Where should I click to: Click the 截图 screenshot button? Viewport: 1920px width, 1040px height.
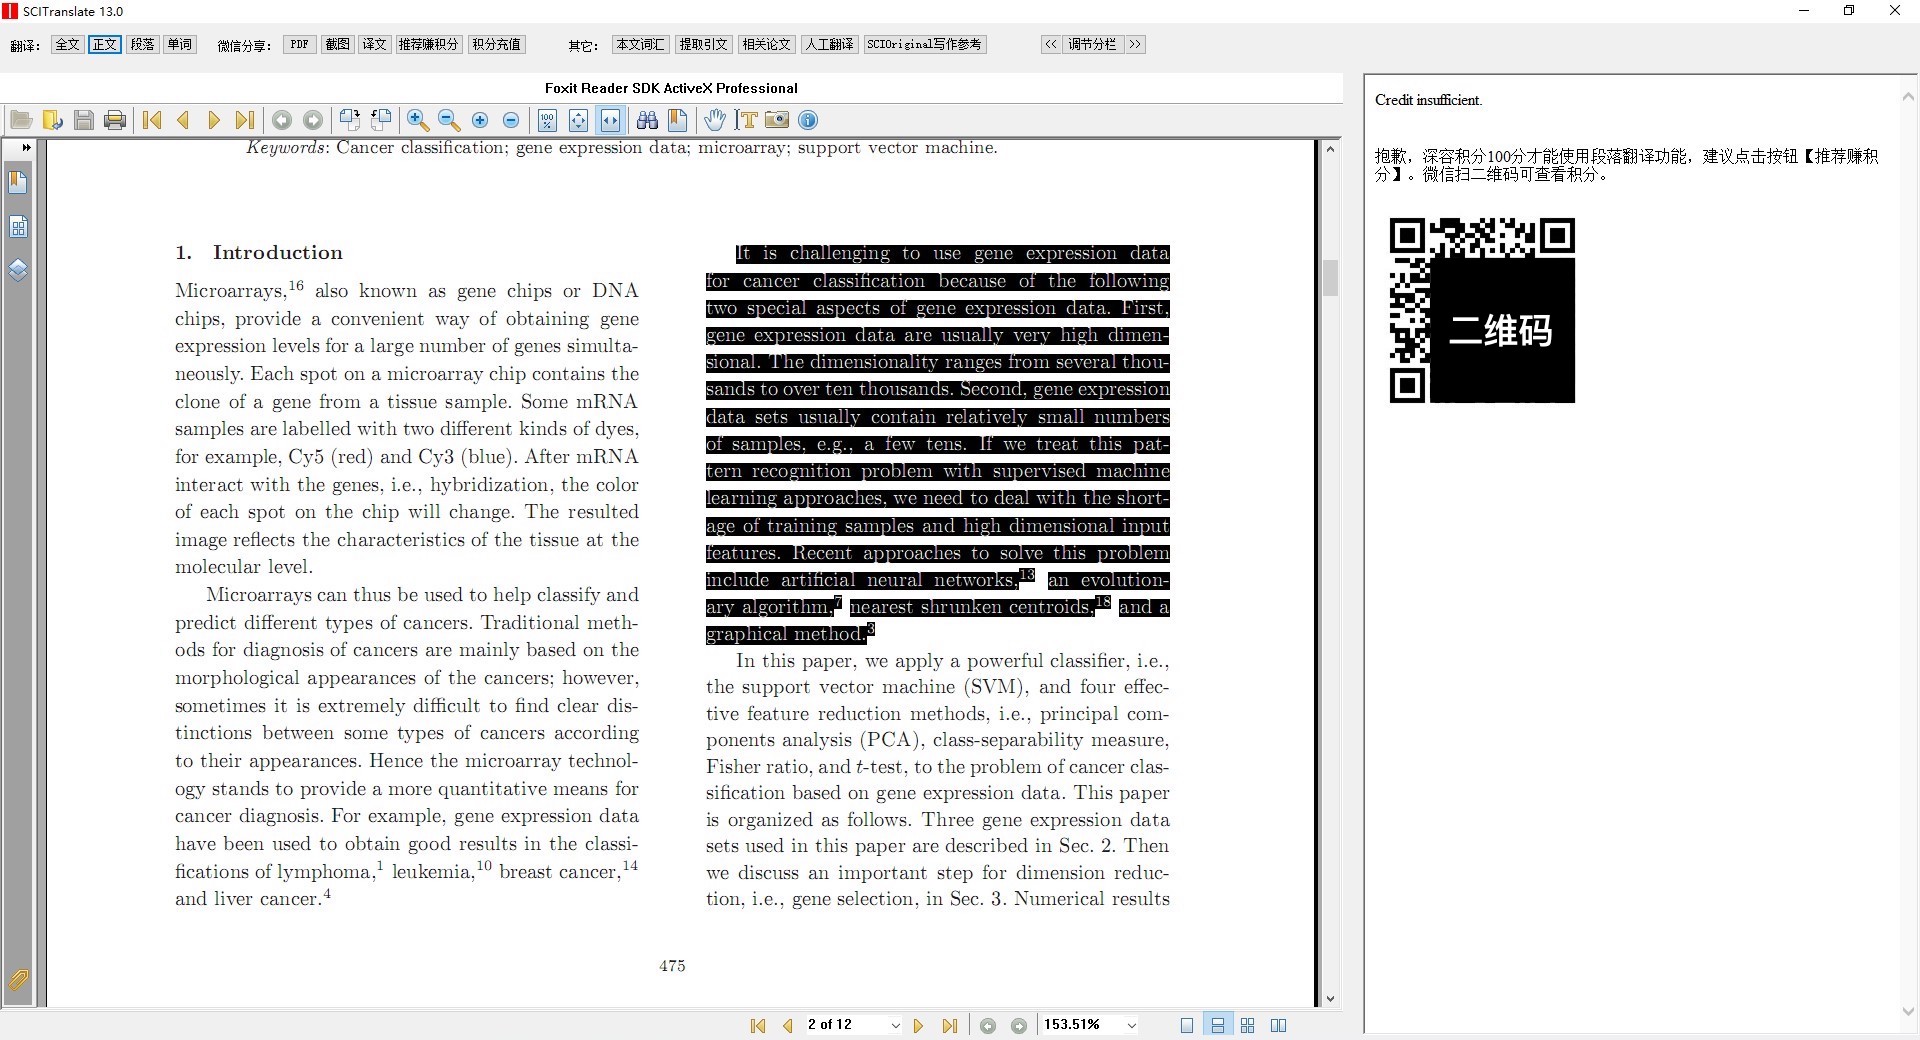pos(338,44)
